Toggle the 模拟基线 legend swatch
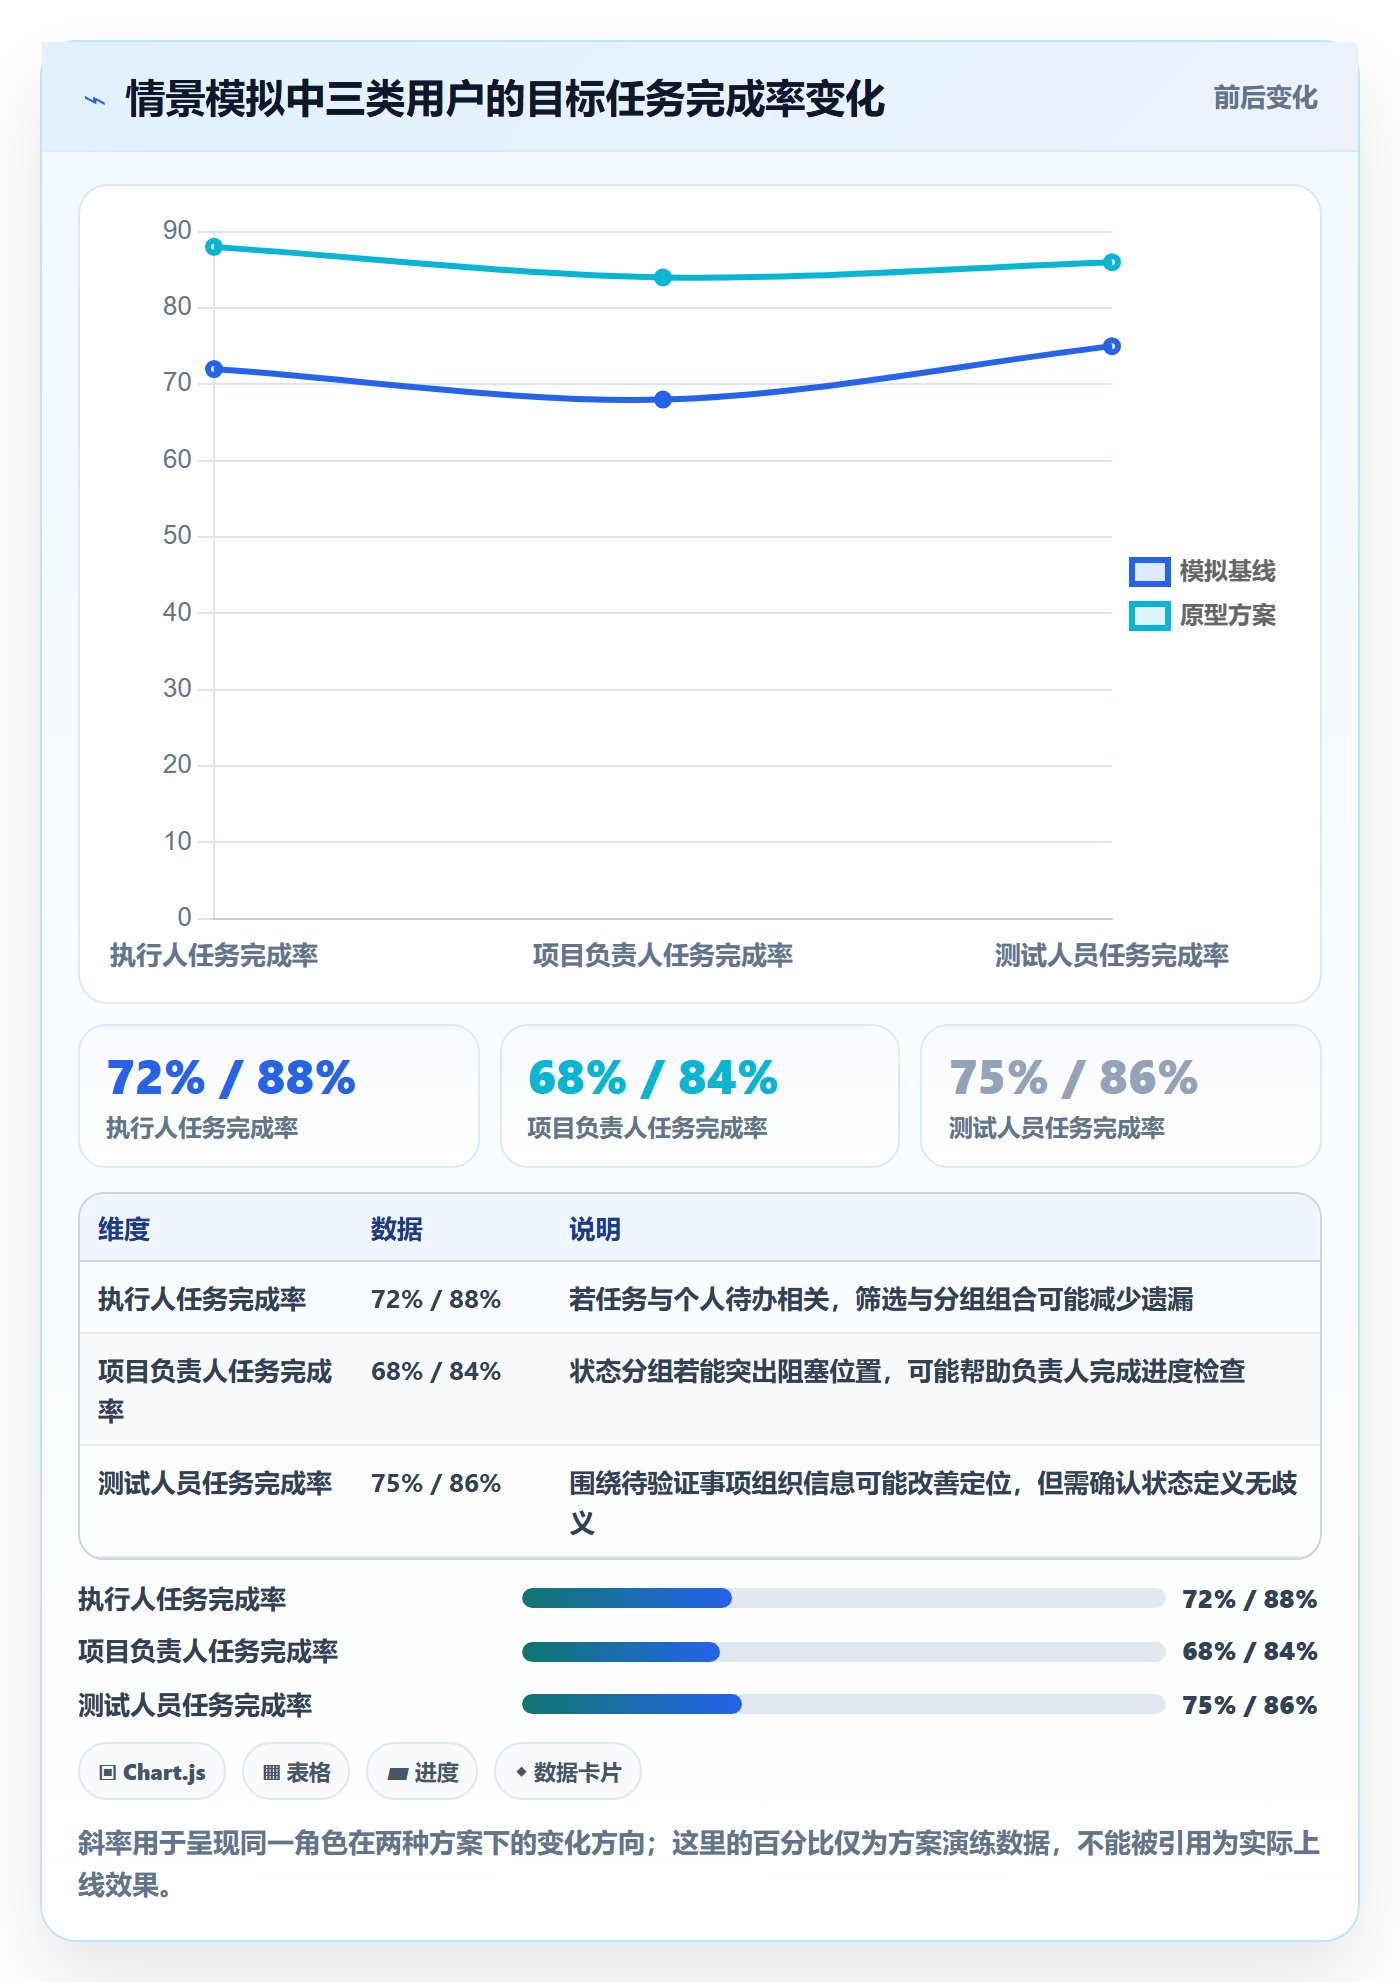Image resolution: width=1400 pixels, height=1982 pixels. [1149, 571]
